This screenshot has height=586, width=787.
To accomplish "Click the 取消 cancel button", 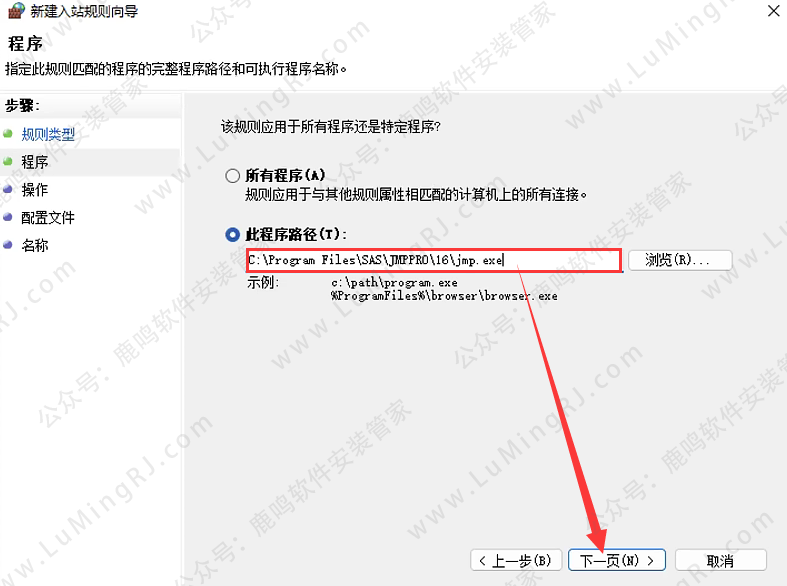I will (721, 560).
